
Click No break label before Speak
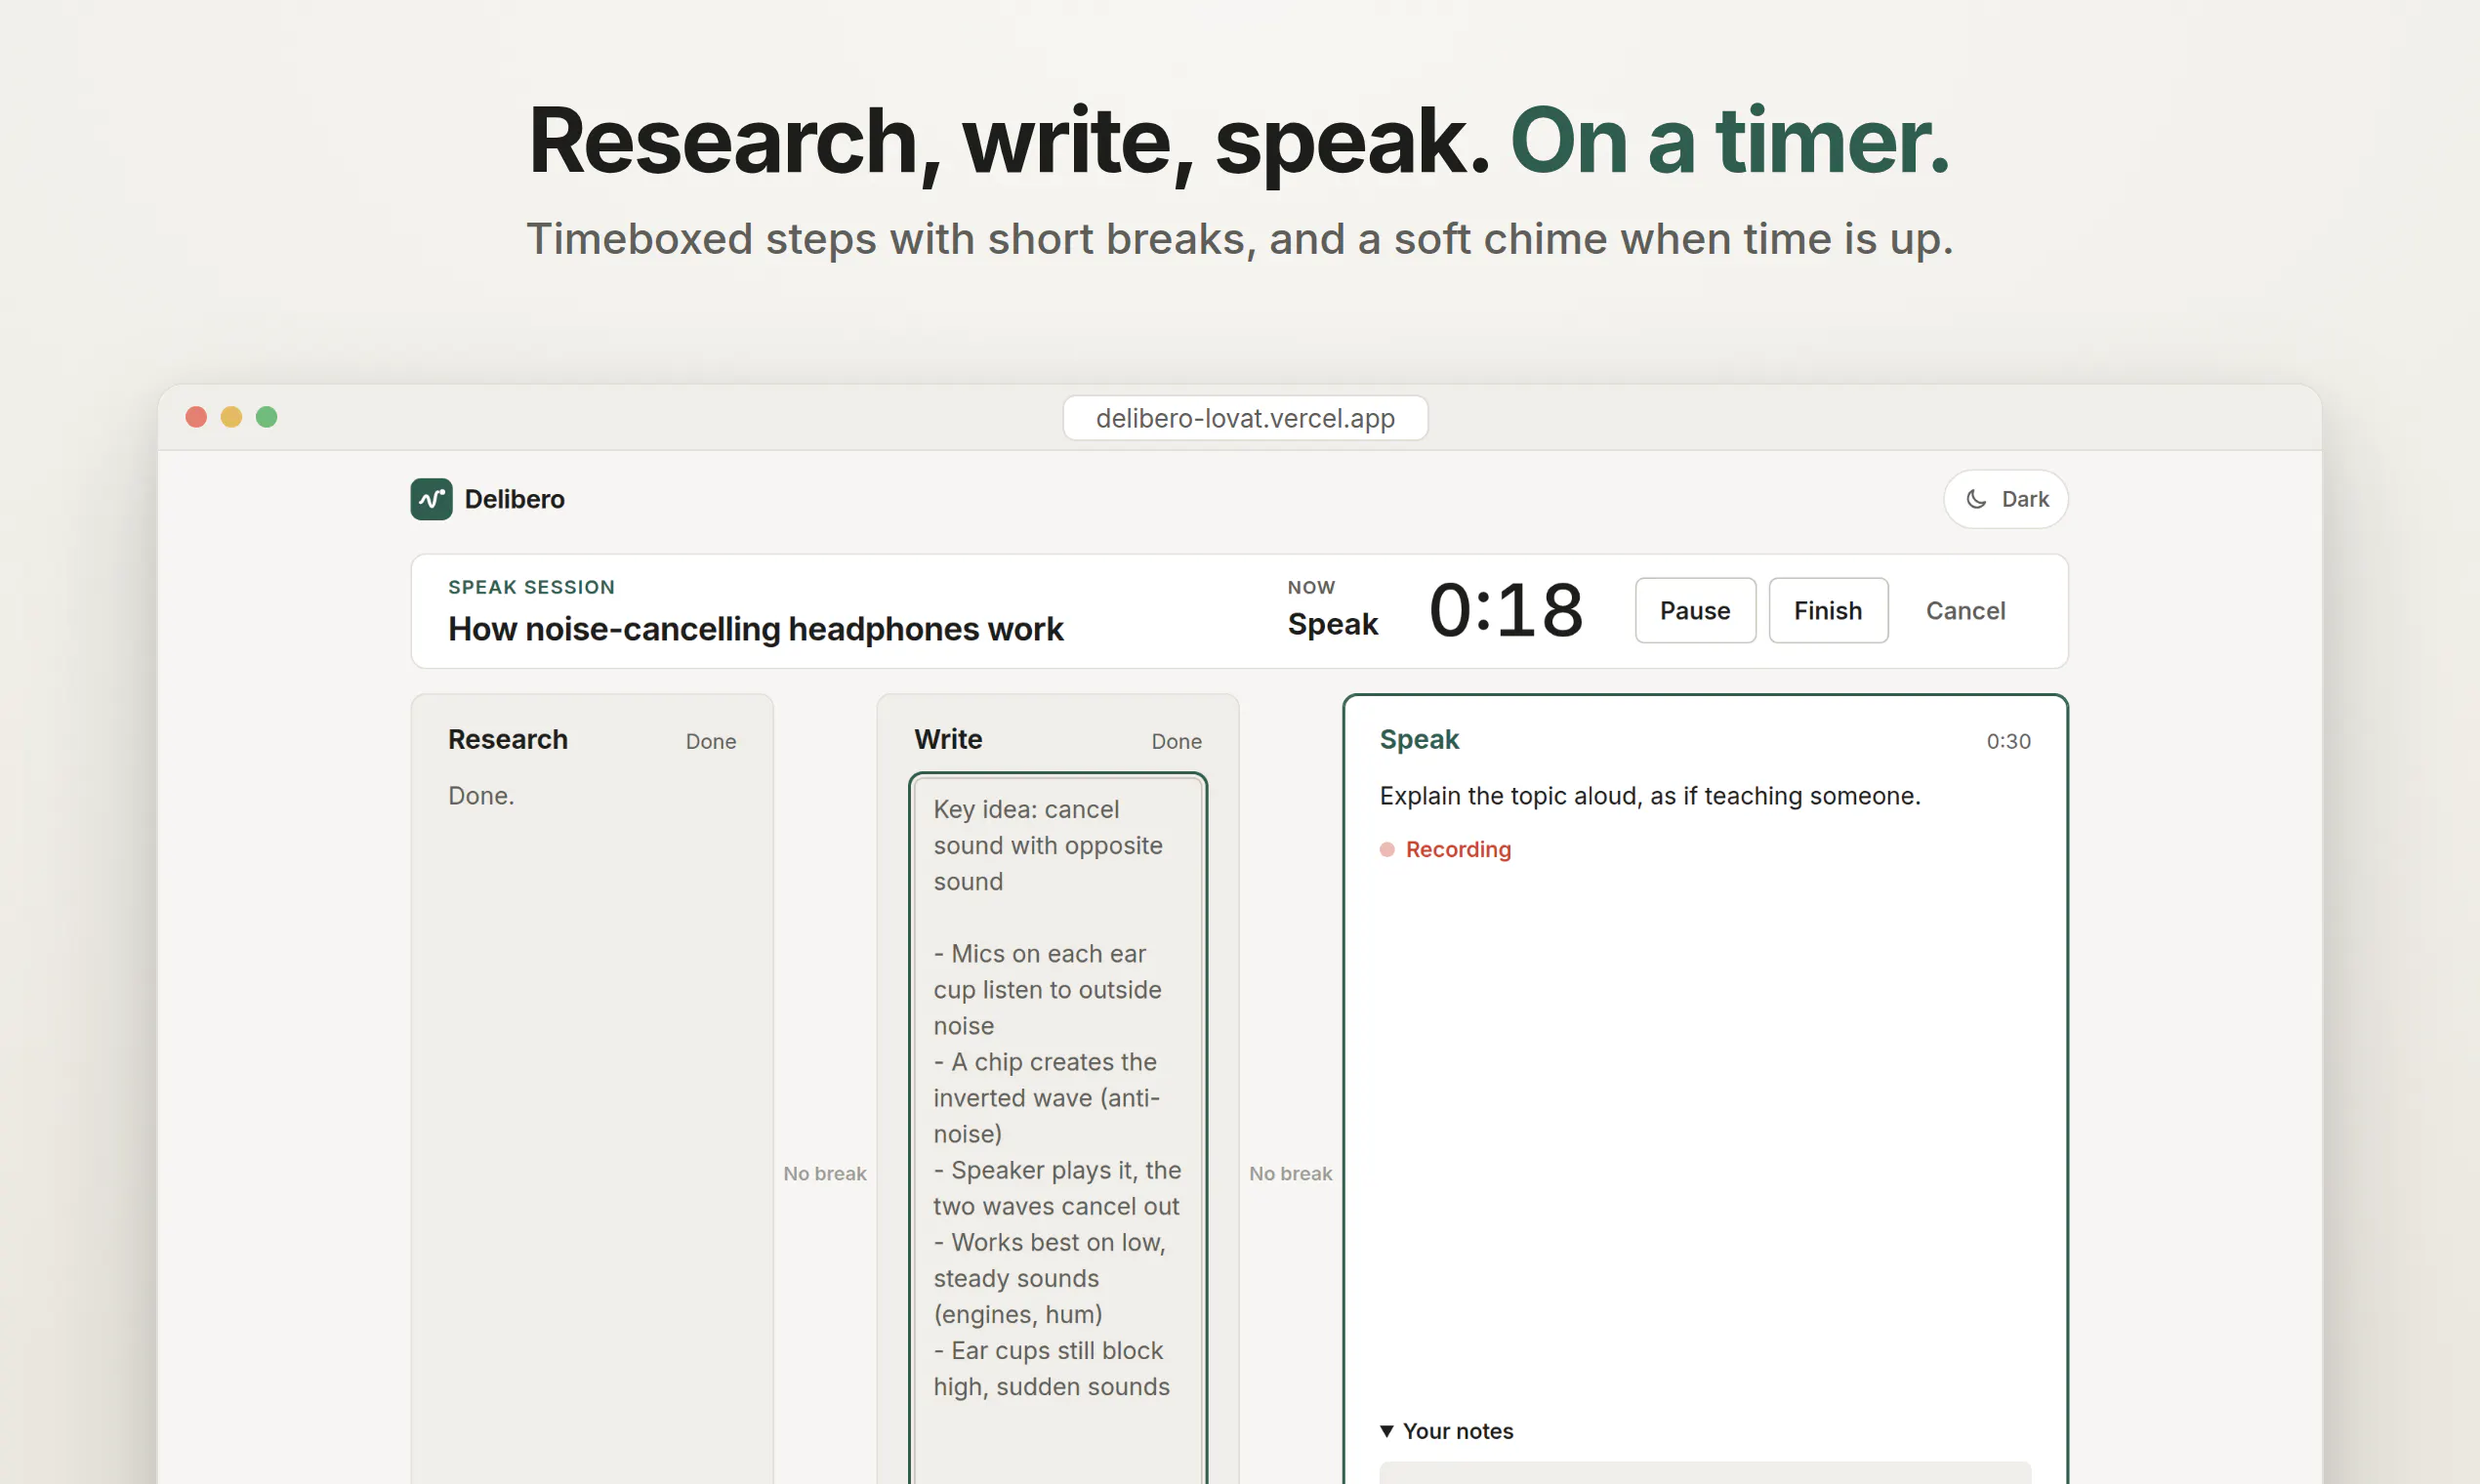point(1290,1173)
